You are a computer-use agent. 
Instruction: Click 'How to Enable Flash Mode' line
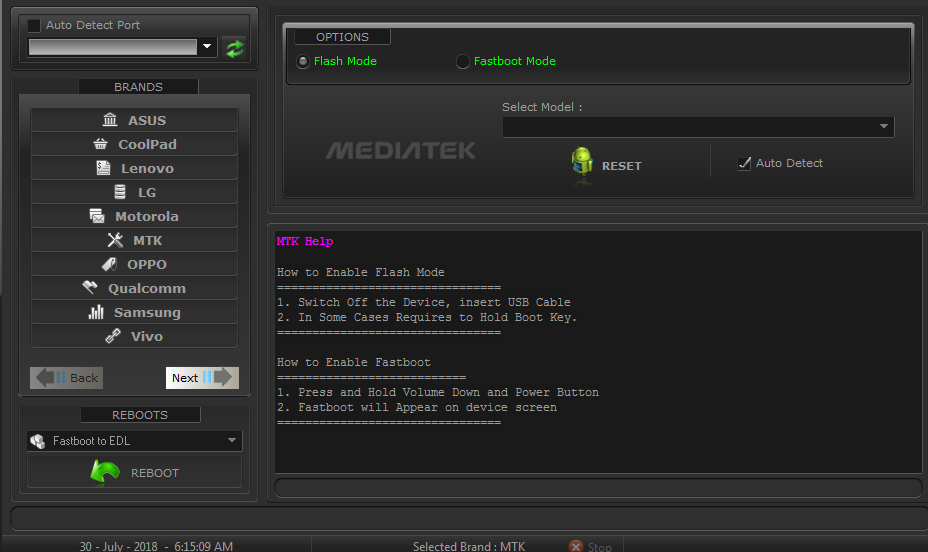[360, 272]
